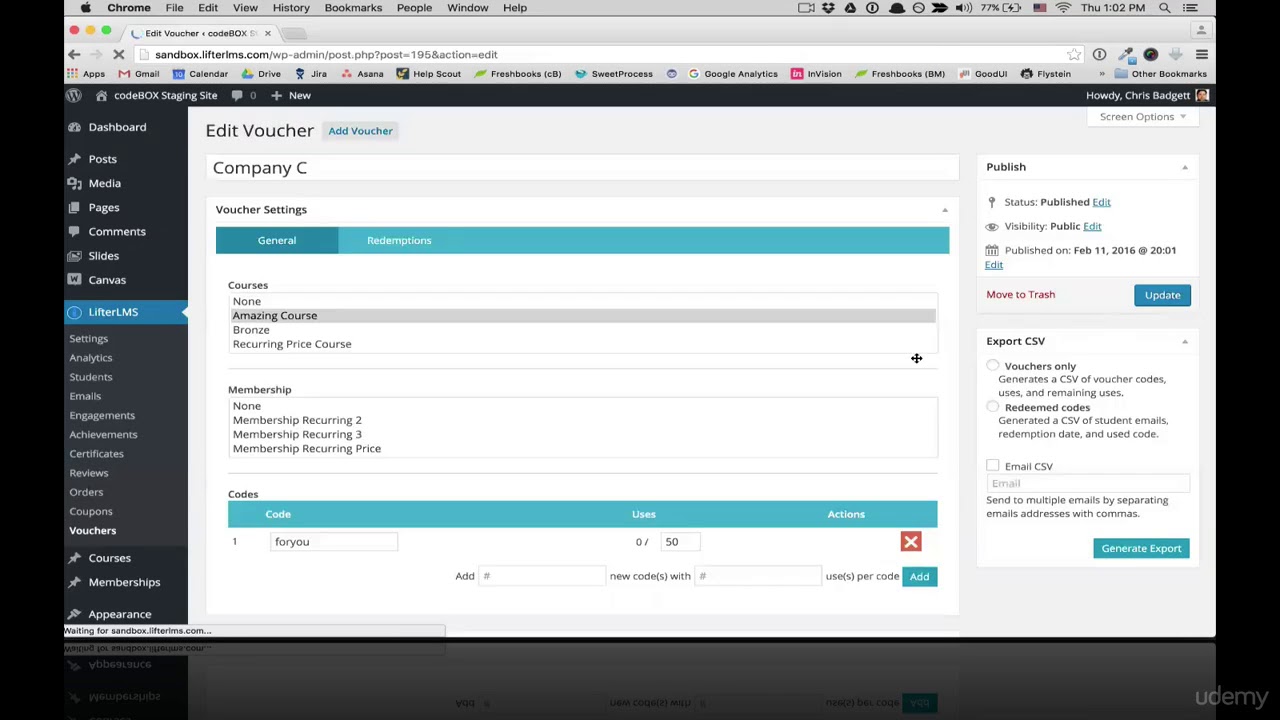
Task: Click the number of new codes field
Action: [x=542, y=576]
